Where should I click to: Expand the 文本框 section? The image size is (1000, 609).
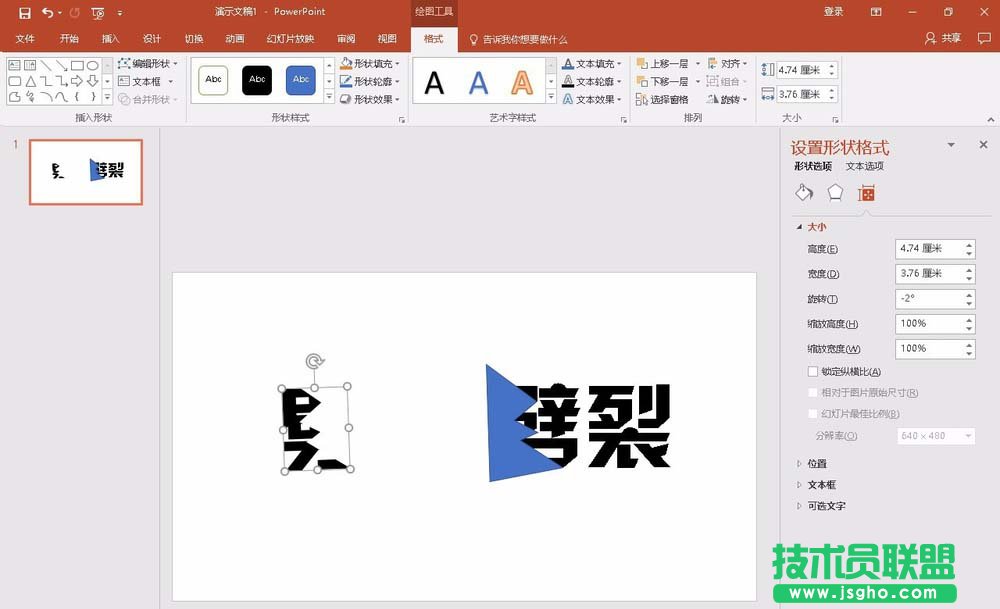[x=820, y=484]
